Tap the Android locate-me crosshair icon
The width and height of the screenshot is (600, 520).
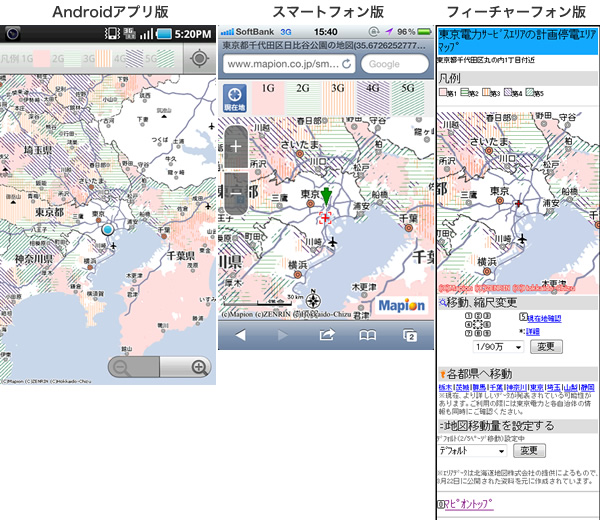199,58
